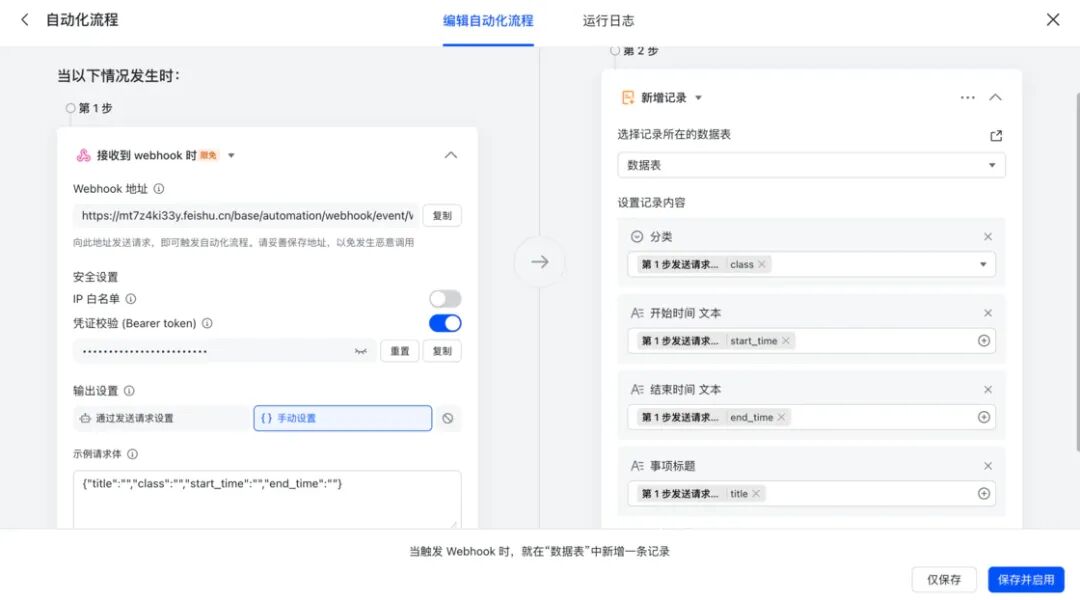1080x600 pixels.
Task: Remove the 开始时间 文本 field
Action: (988, 313)
